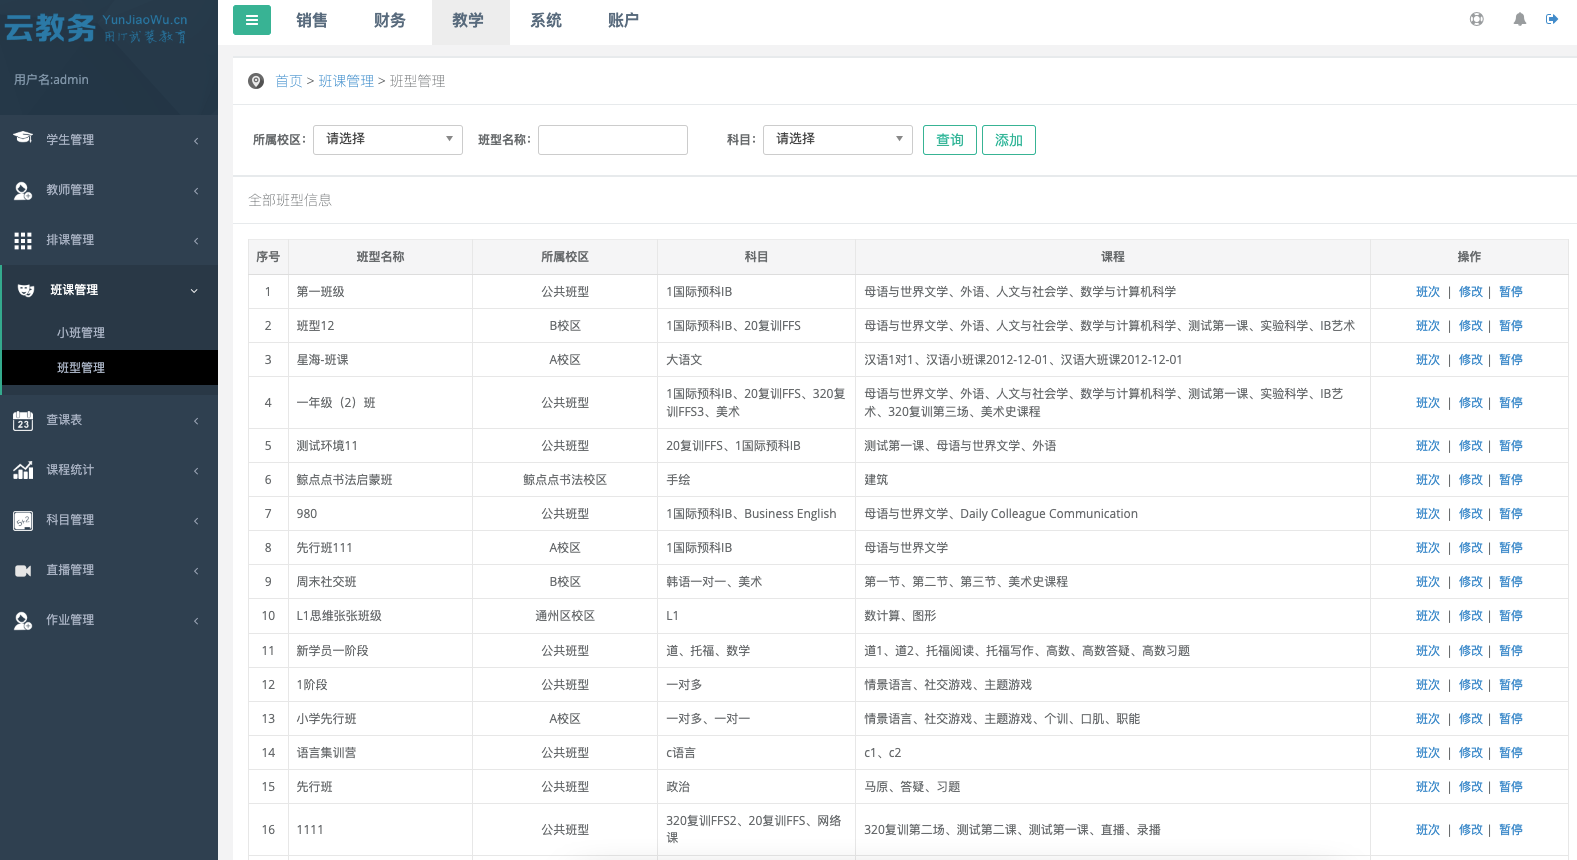
Task: Click the logout icon in top bar
Action: pyautogui.click(x=1552, y=20)
